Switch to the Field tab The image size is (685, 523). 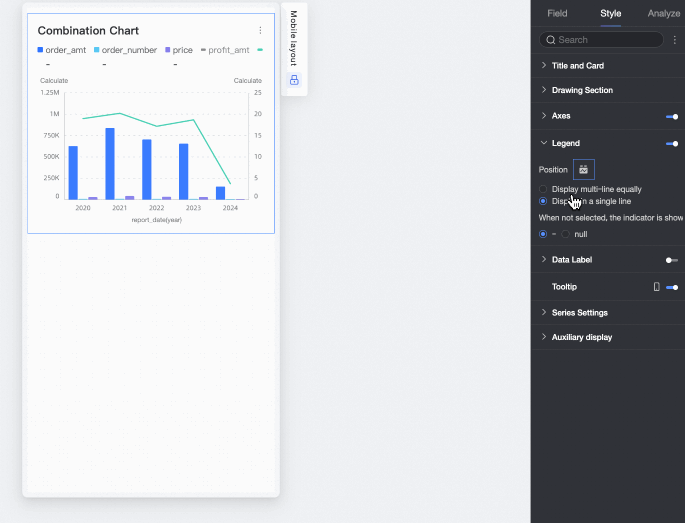[557, 14]
